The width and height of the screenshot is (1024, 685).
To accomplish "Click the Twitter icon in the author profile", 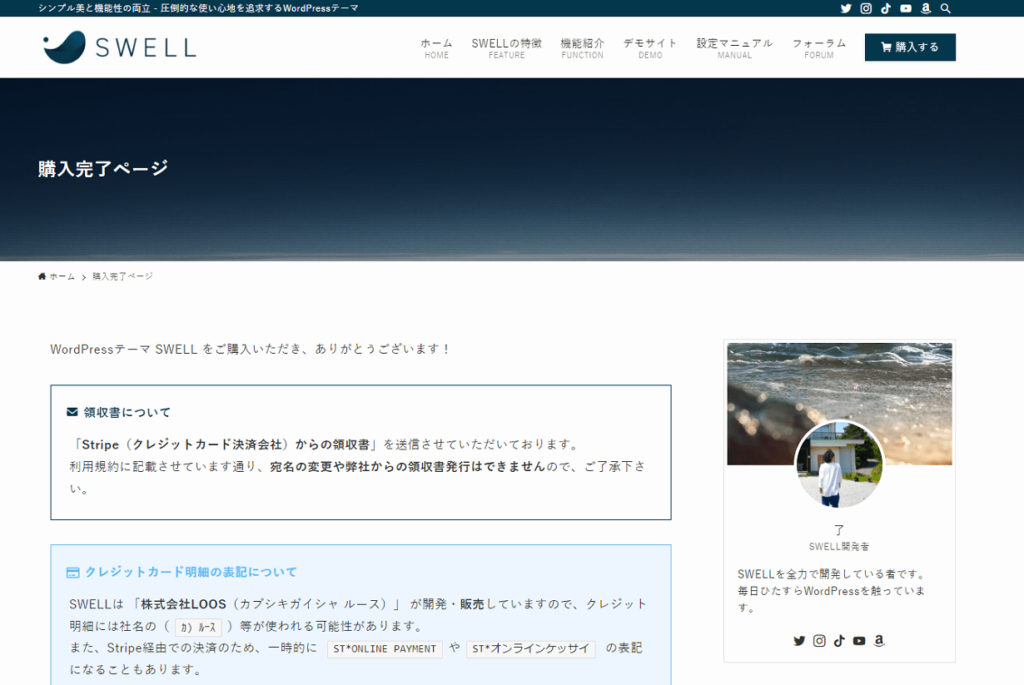I will 799,640.
